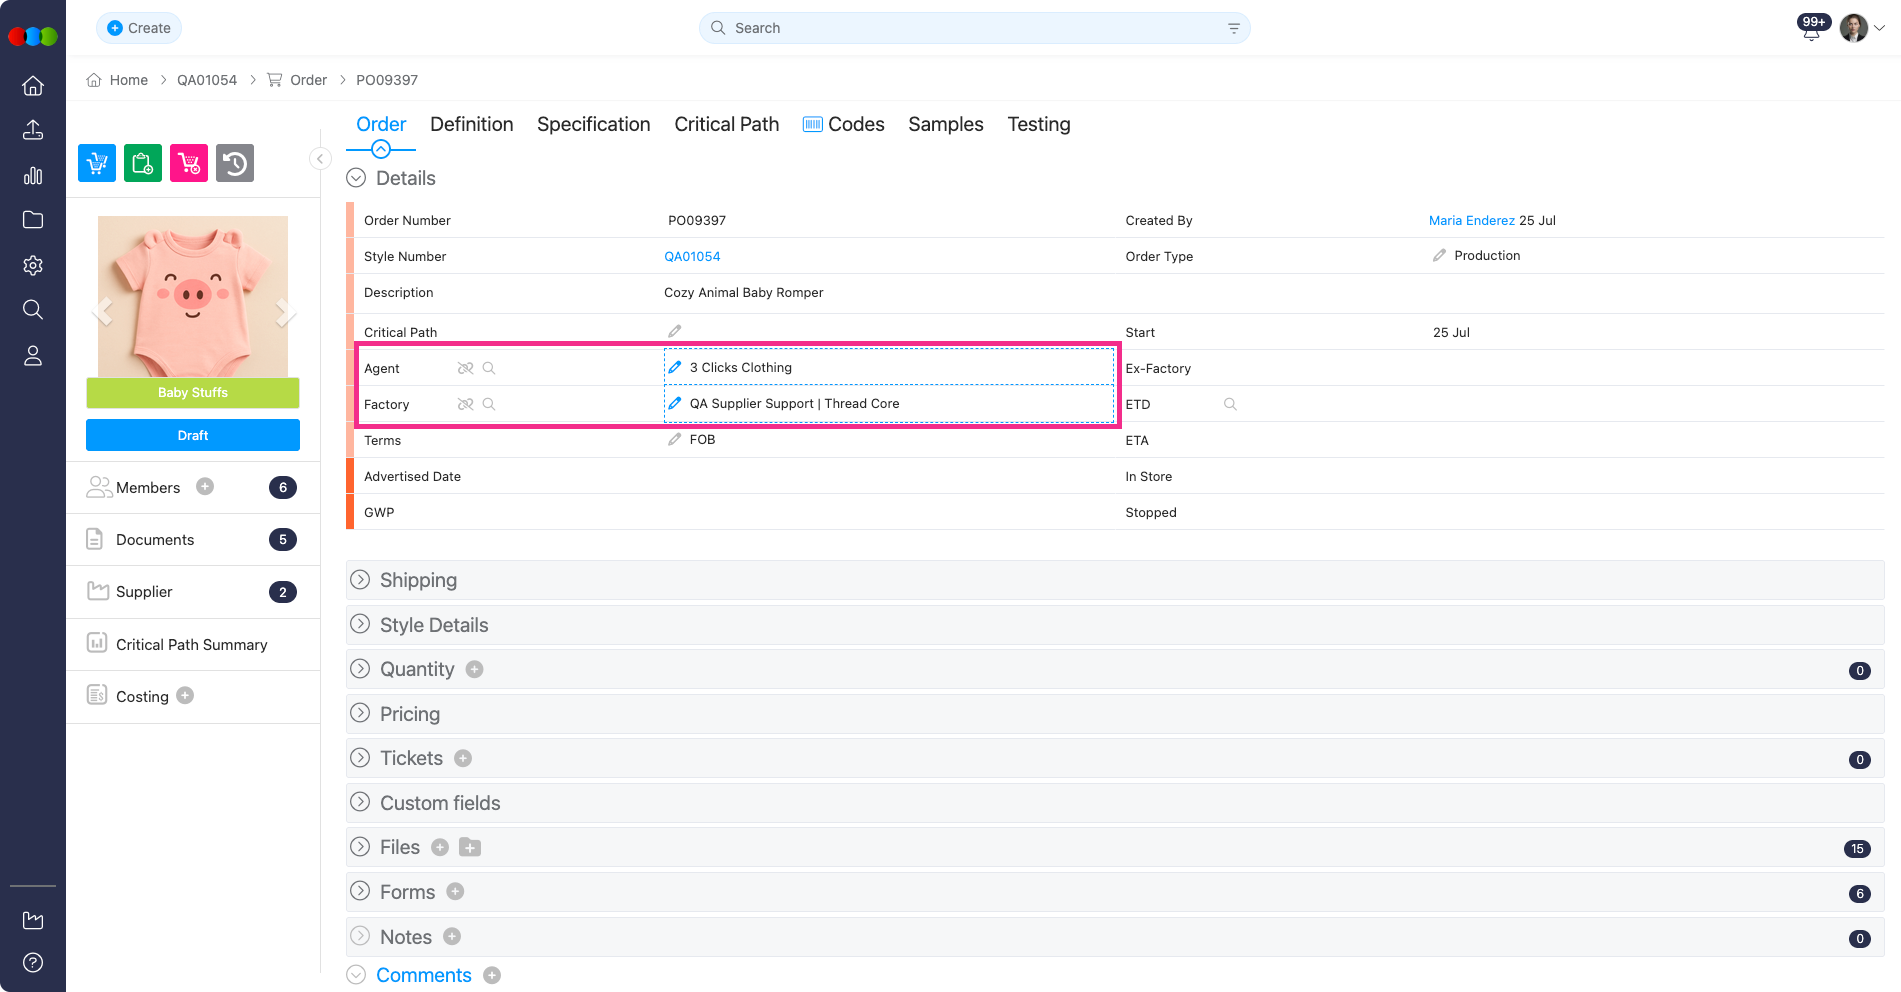Image resolution: width=1901 pixels, height=992 pixels.
Task: Click the Create button
Action: [139, 28]
